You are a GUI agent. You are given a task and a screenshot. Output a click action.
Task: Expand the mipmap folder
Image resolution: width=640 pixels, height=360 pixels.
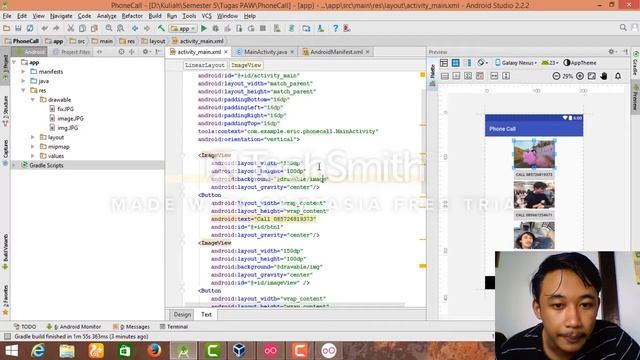click(33, 147)
